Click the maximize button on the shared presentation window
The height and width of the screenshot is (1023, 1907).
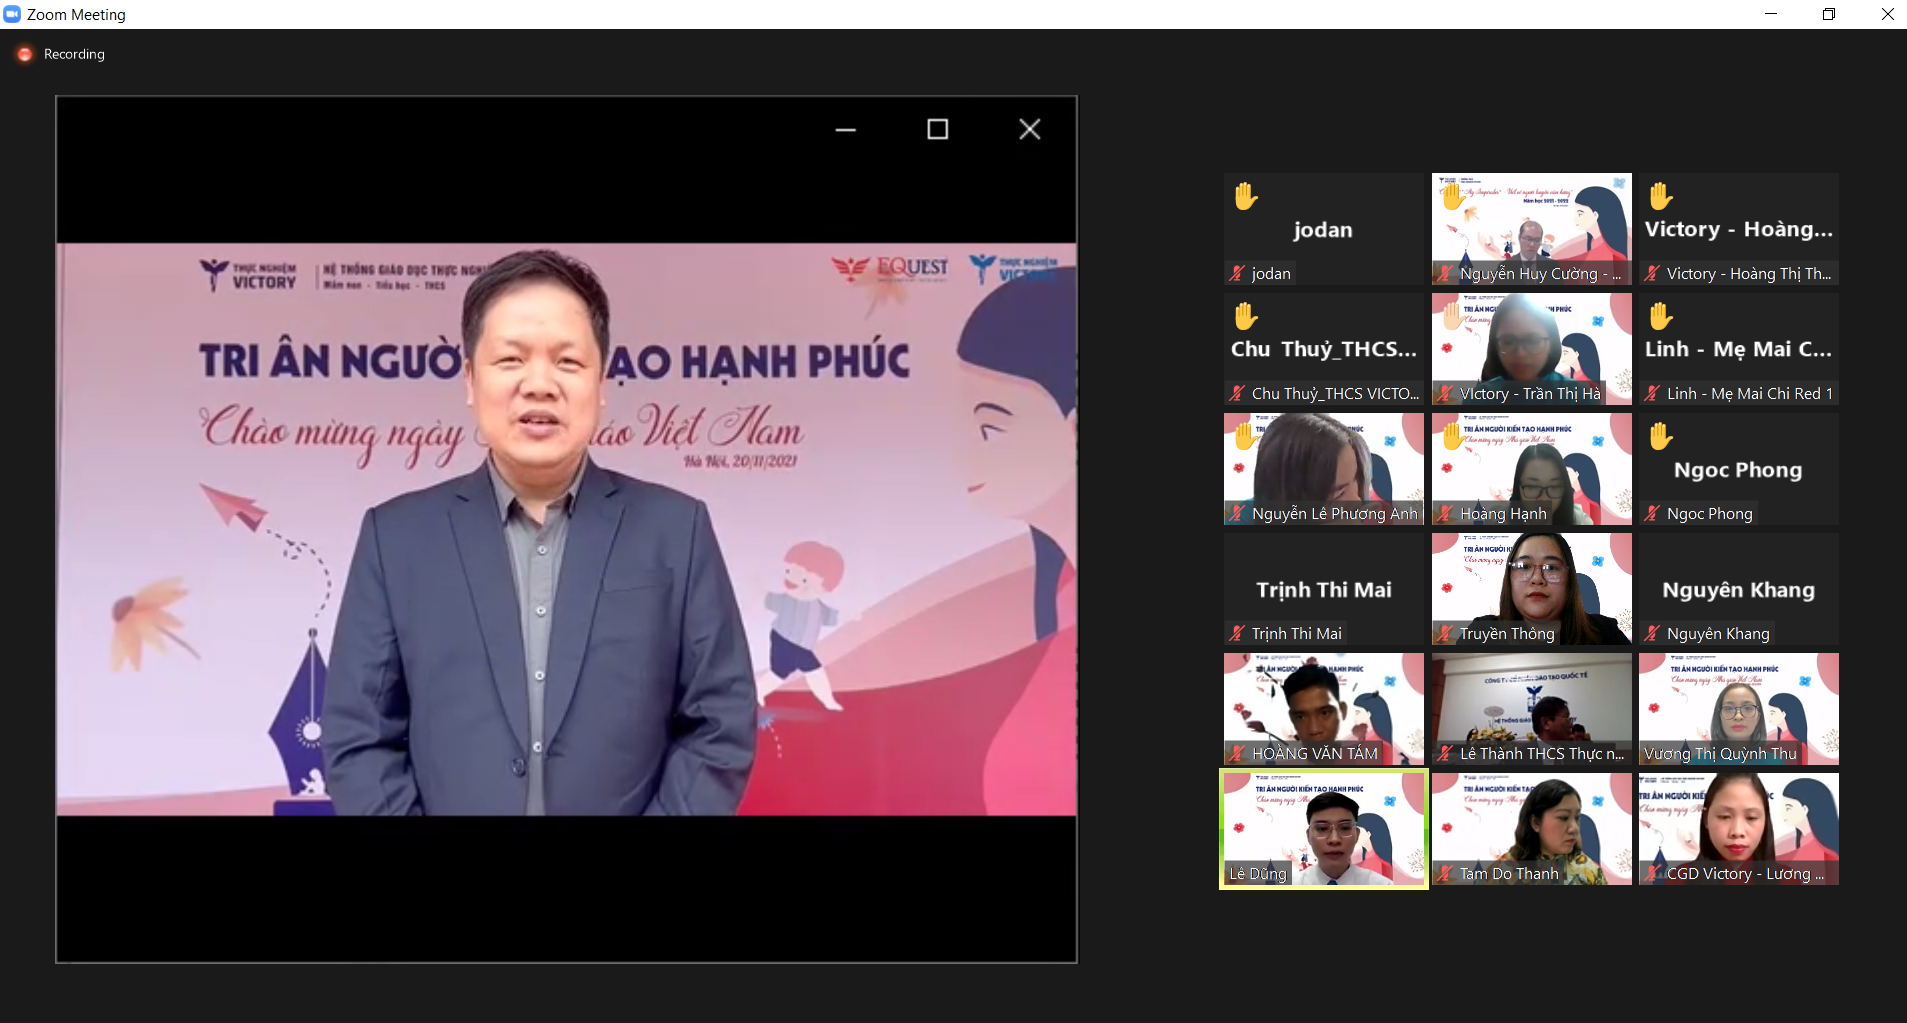[x=938, y=129]
